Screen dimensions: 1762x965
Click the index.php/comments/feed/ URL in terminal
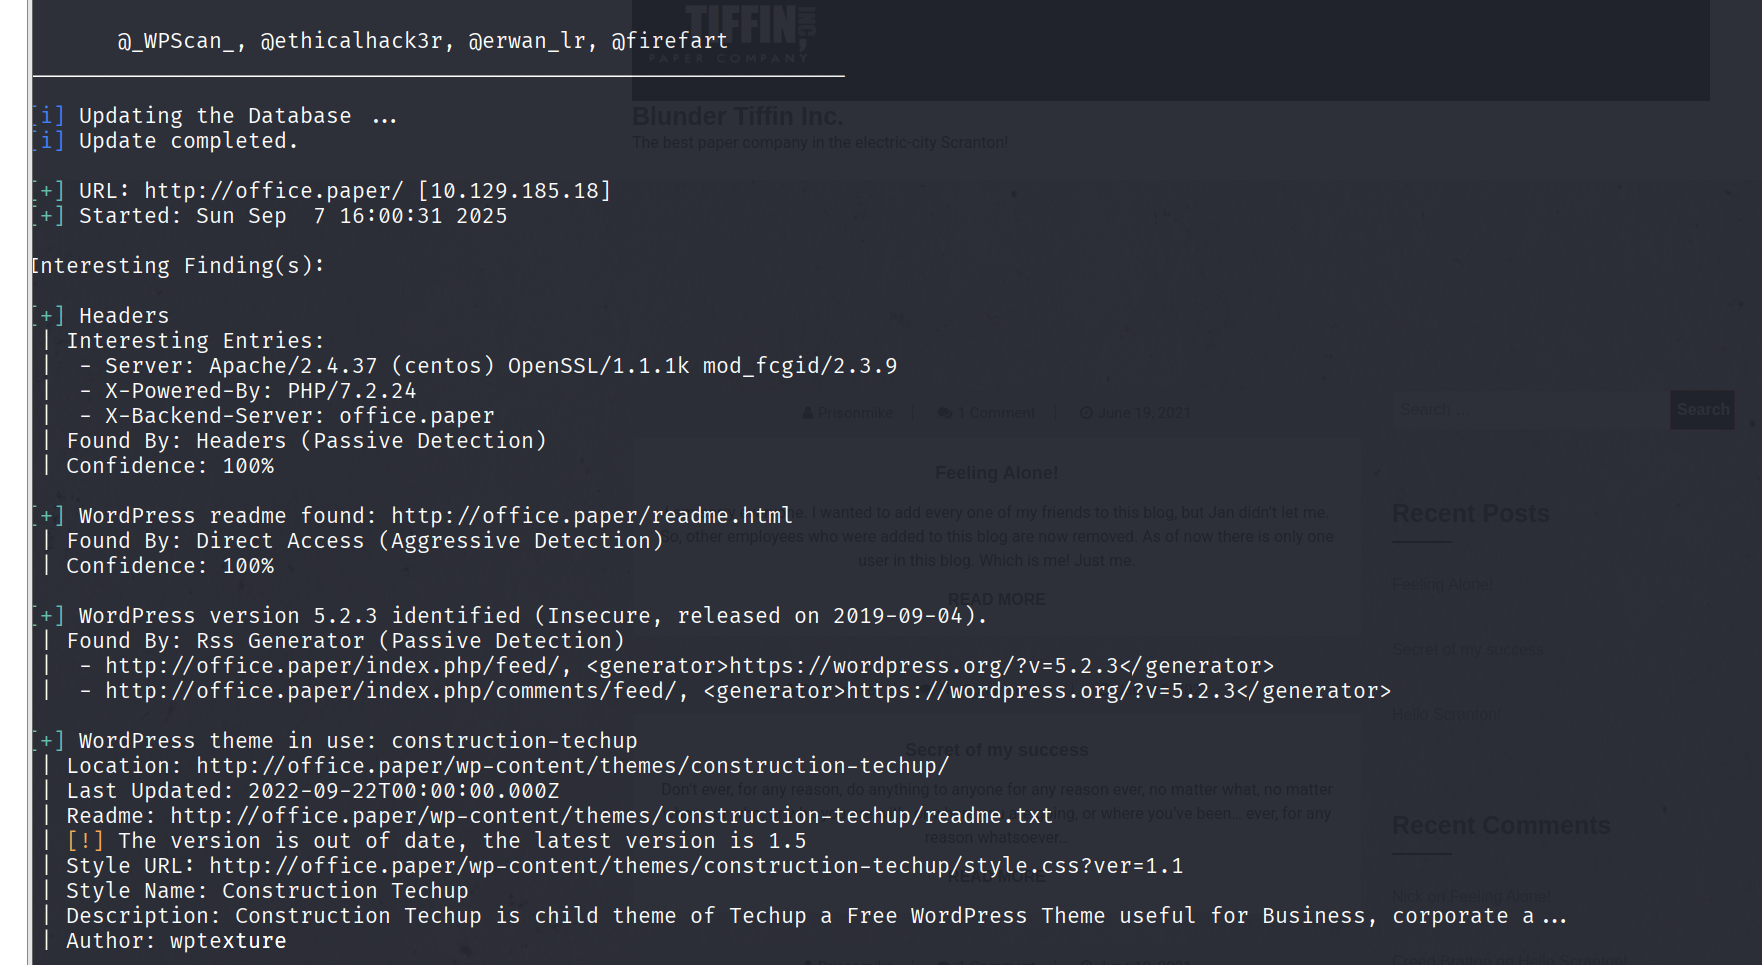tap(390, 691)
